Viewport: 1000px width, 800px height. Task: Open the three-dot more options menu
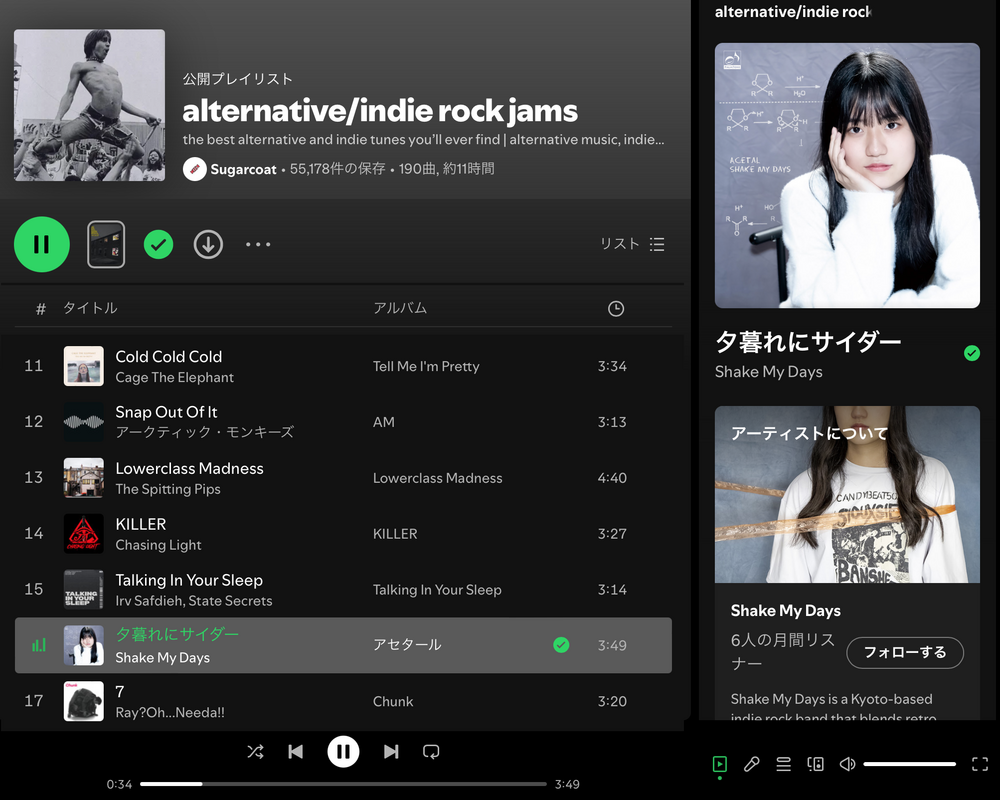click(258, 244)
